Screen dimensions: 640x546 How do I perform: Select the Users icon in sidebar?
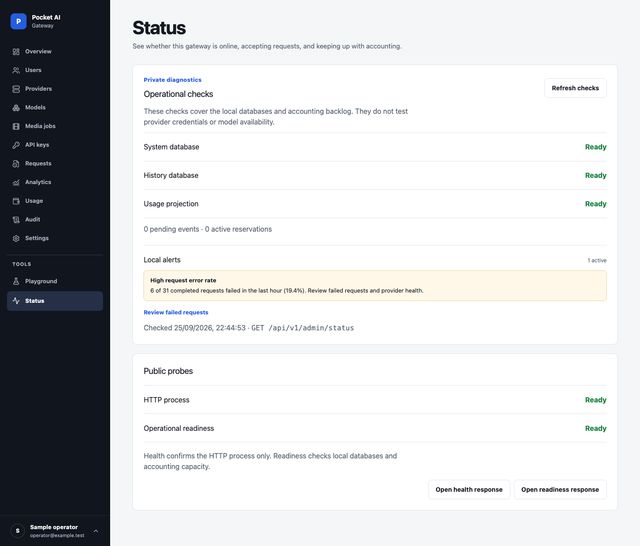(x=16, y=70)
